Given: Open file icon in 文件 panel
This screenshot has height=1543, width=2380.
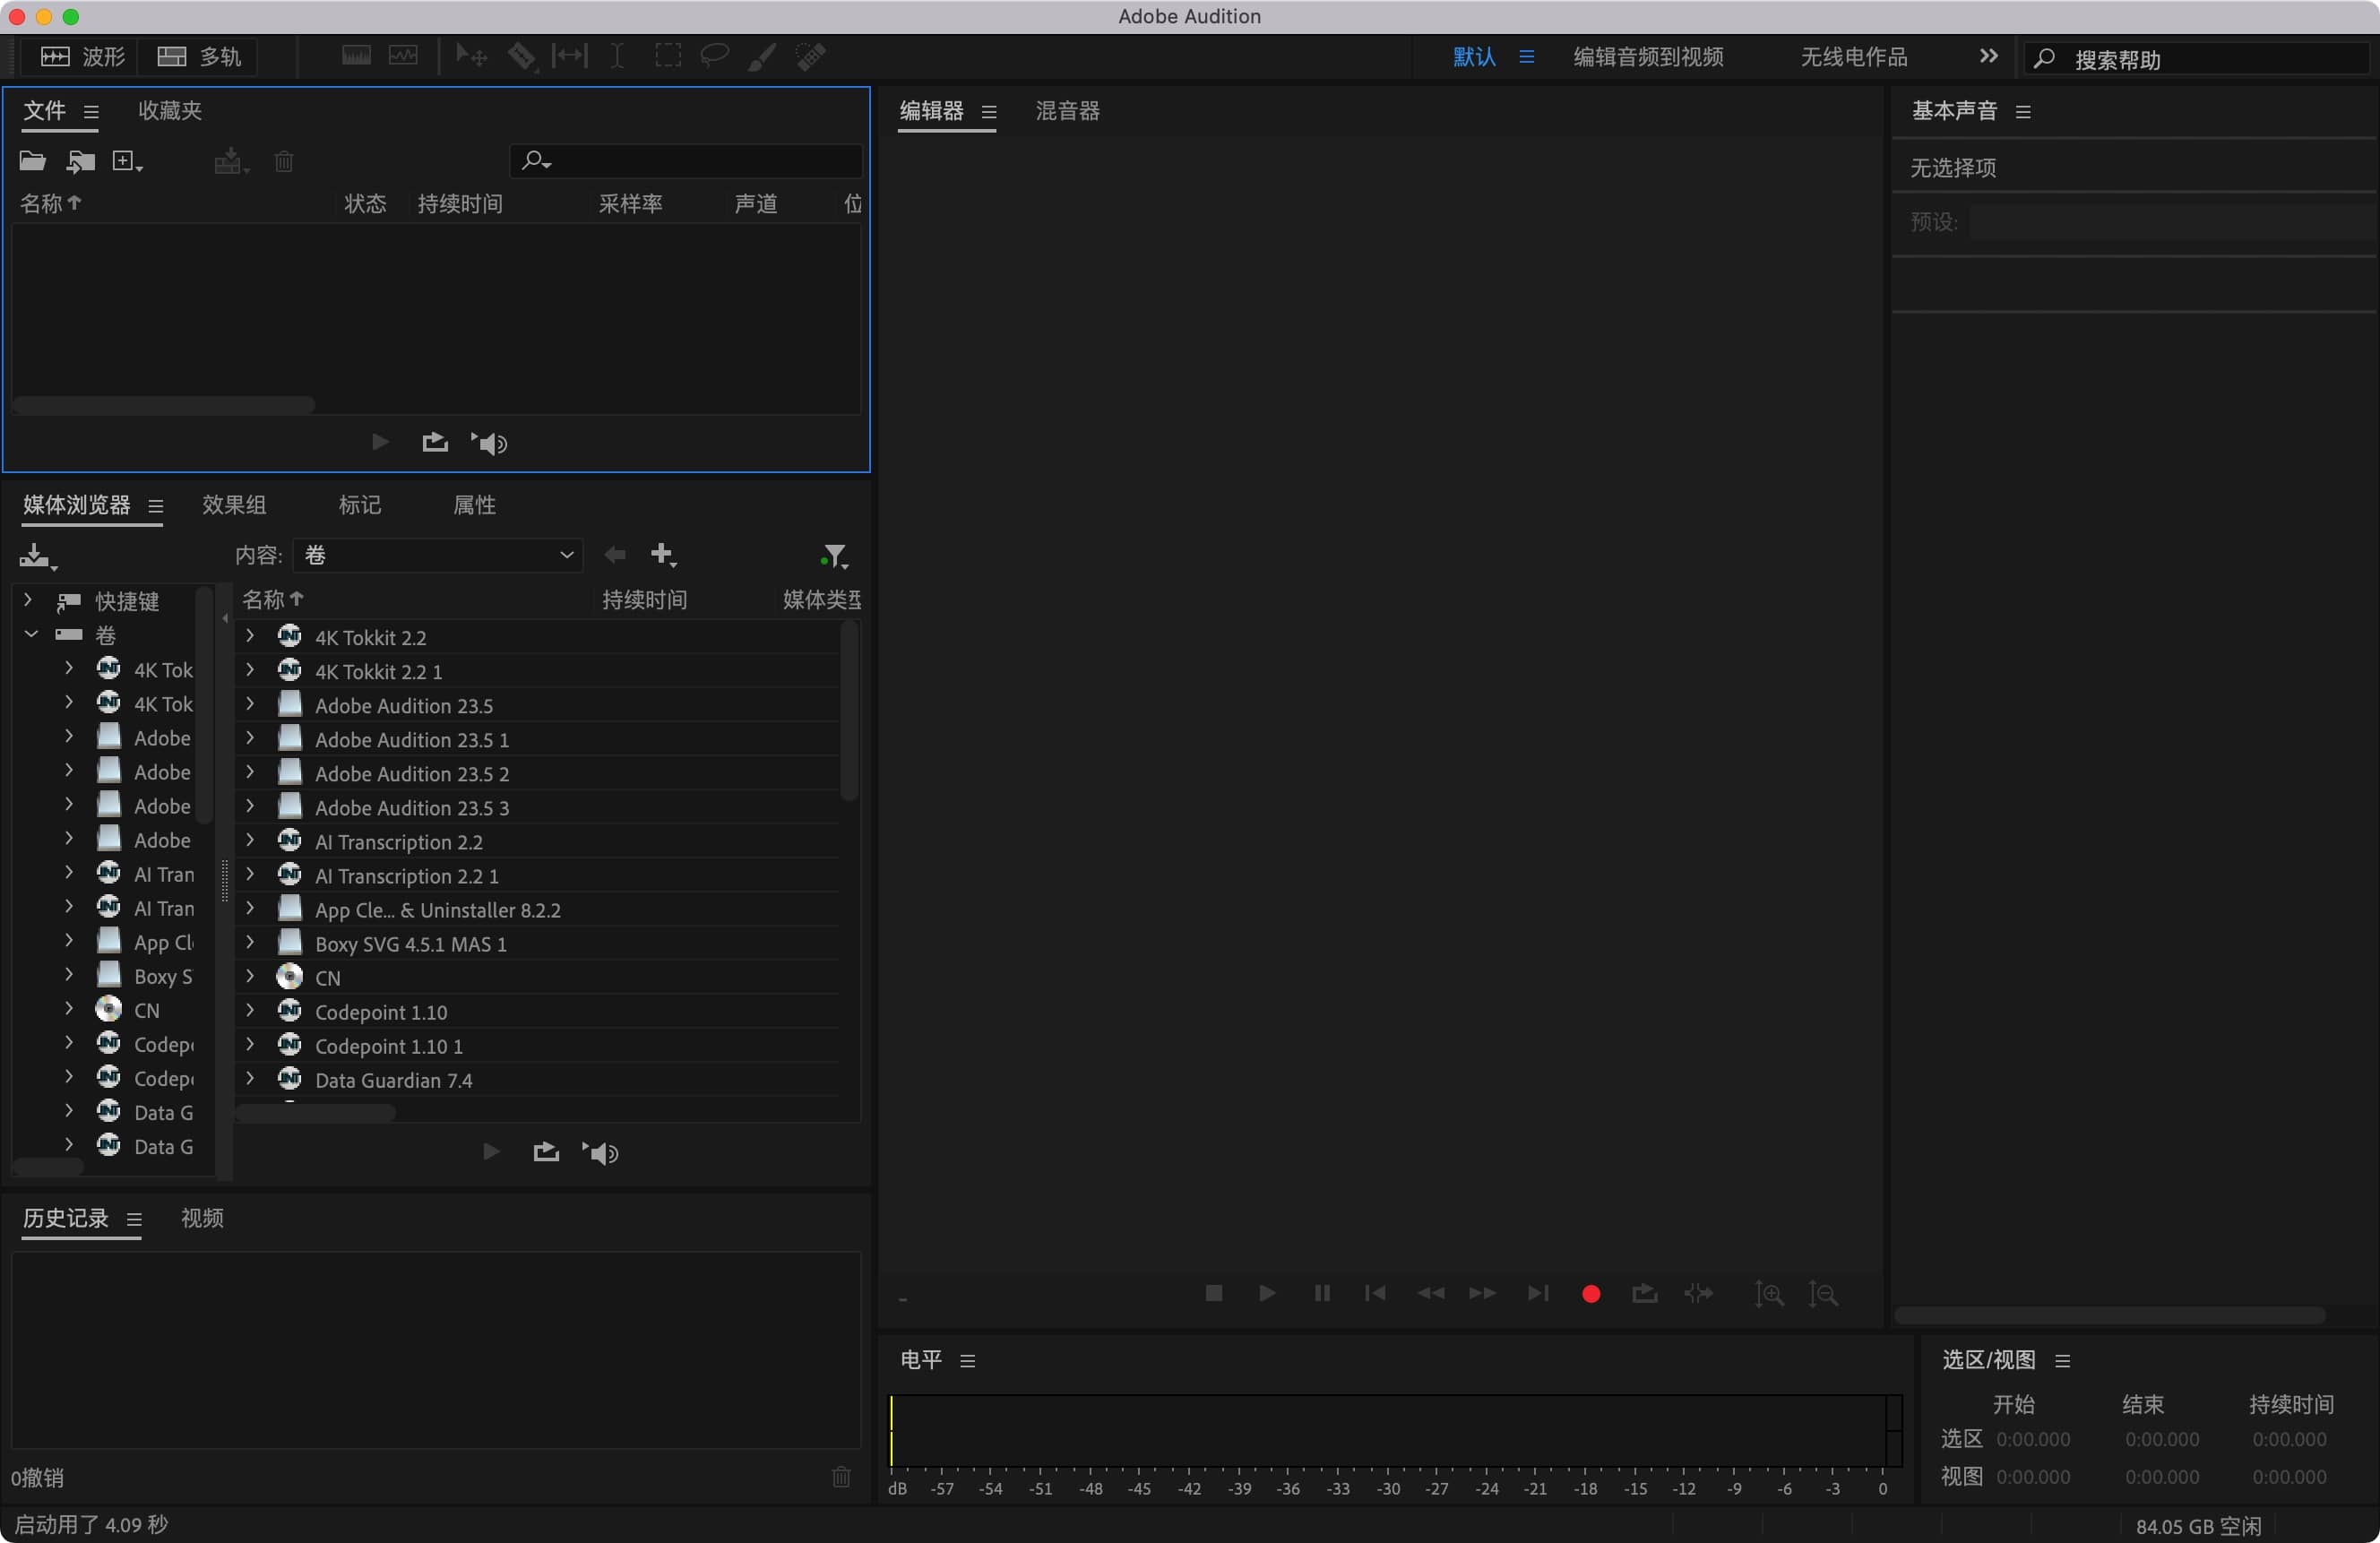Looking at the screenshot, I should [x=33, y=161].
